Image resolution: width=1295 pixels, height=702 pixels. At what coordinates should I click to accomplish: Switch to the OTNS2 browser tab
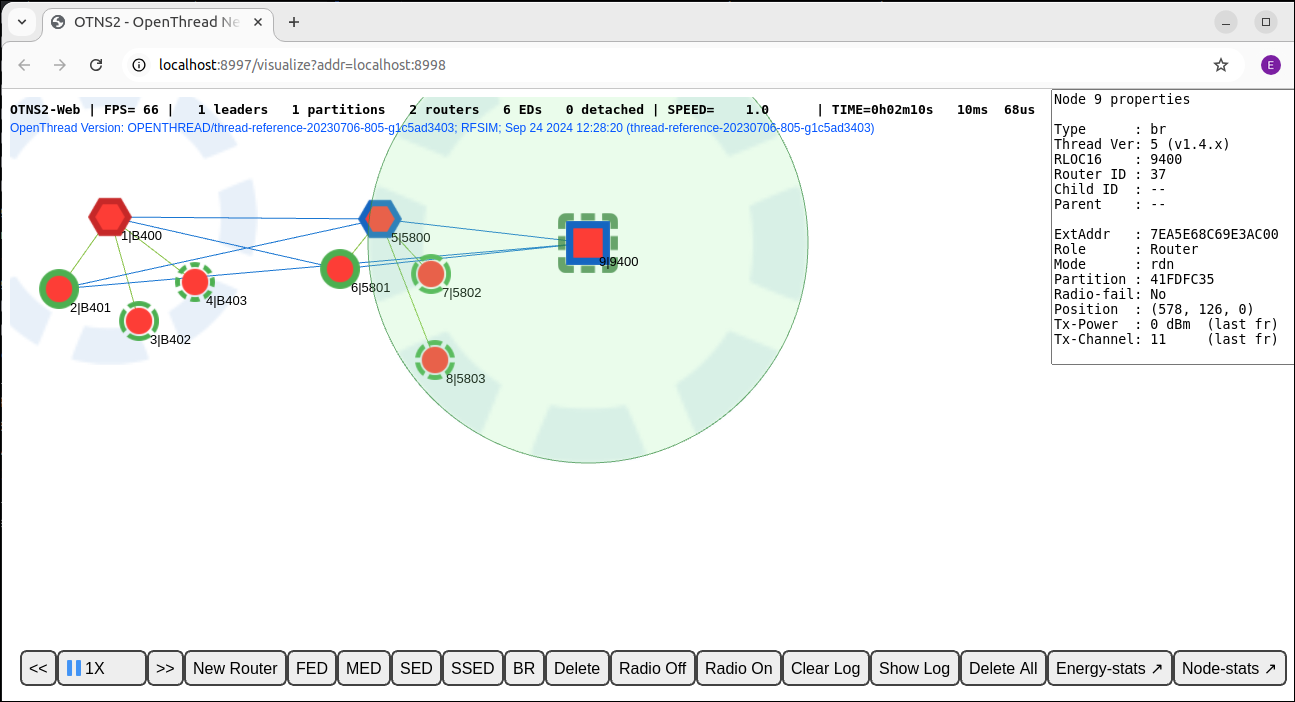tap(155, 21)
